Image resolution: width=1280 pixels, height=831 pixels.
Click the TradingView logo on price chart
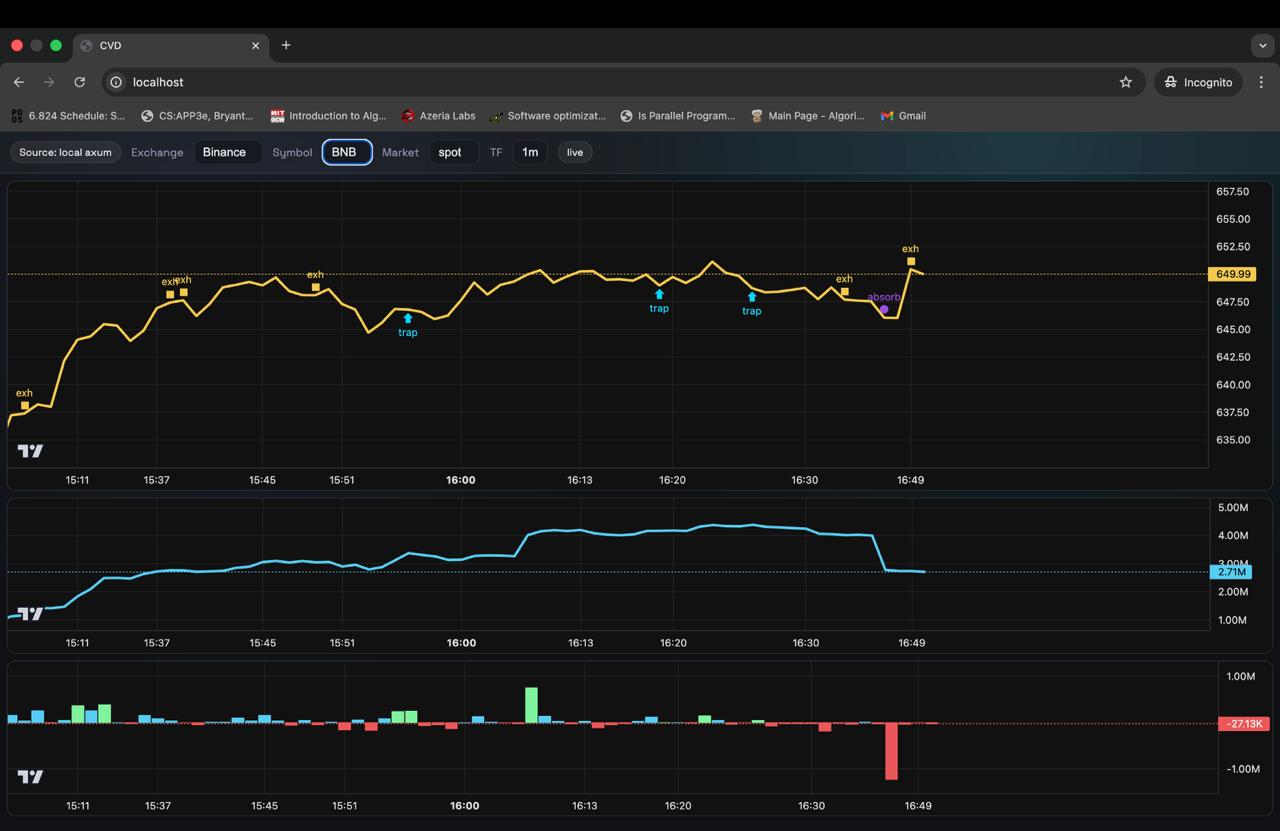(30, 451)
